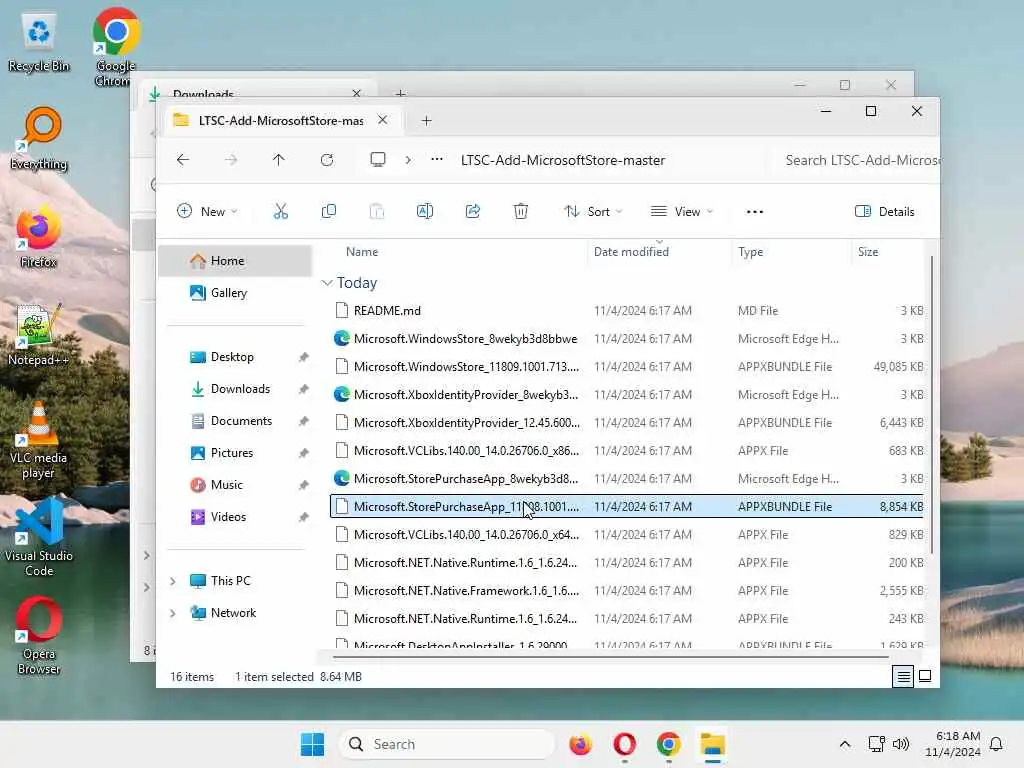Click the Search LTSC-Add-MicrosoftStore search box
Screen dimensions: 1024x768
[x=857, y=161]
